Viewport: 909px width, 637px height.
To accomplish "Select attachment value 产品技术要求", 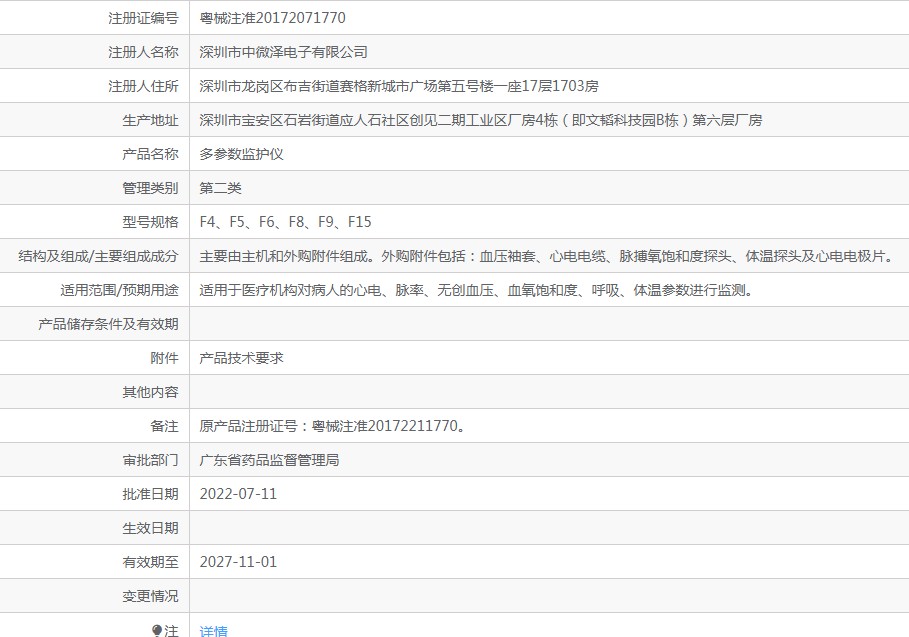I will point(241,358).
